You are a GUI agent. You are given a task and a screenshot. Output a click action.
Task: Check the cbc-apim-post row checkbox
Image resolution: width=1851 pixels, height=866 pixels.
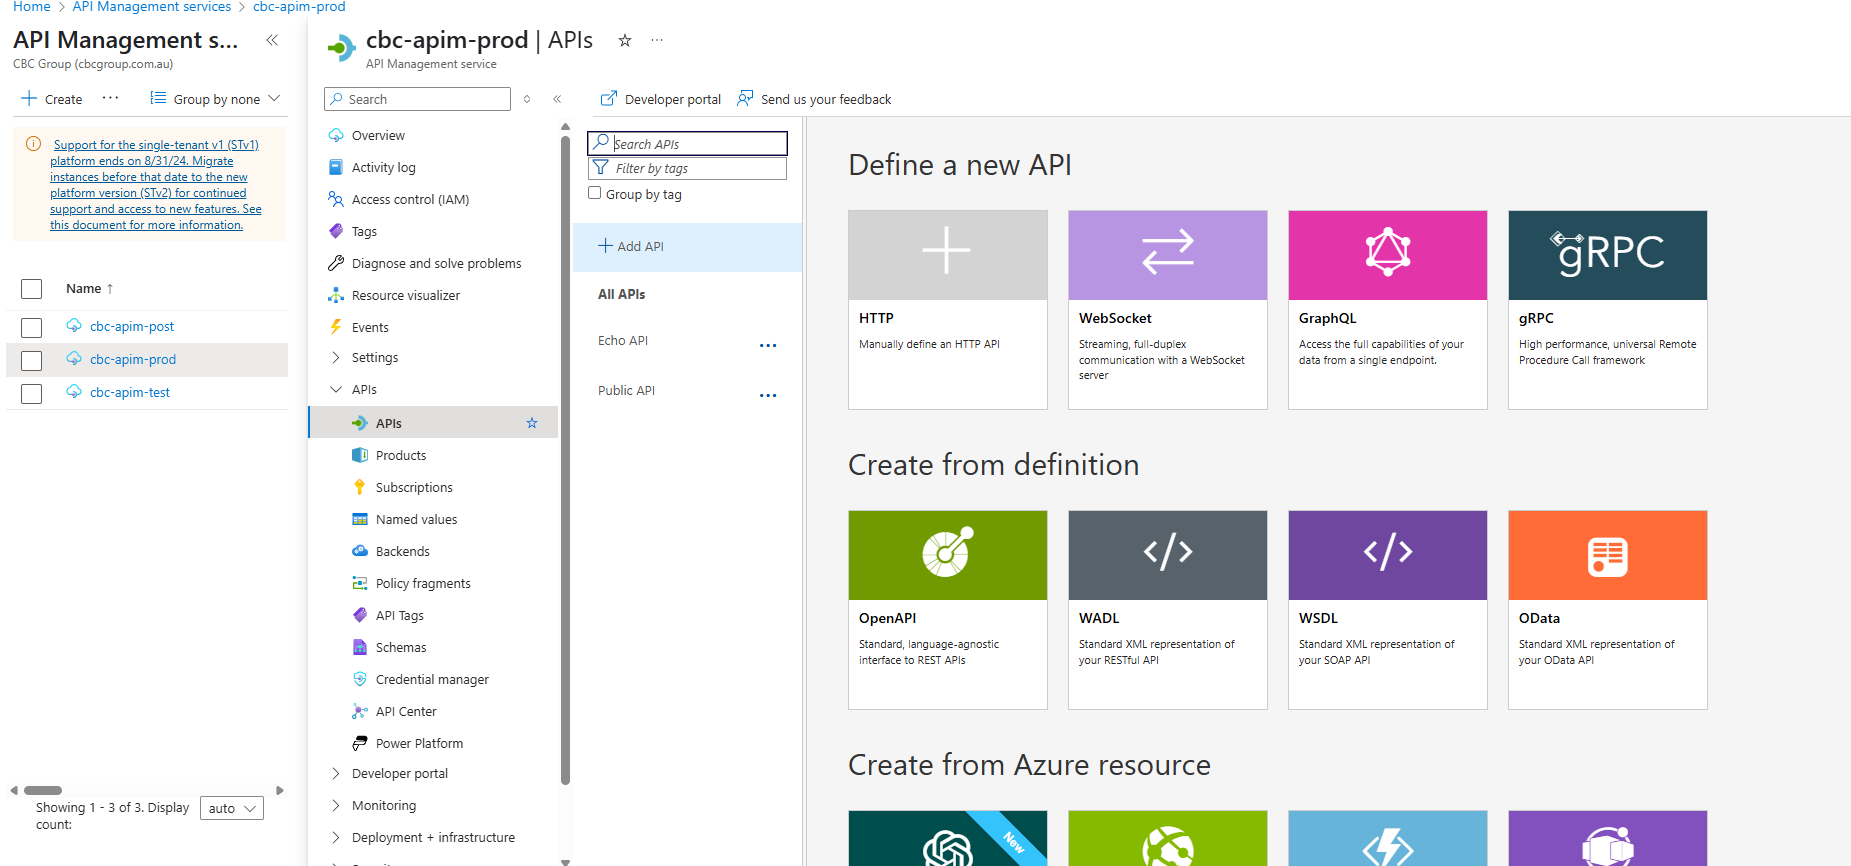coord(32,327)
